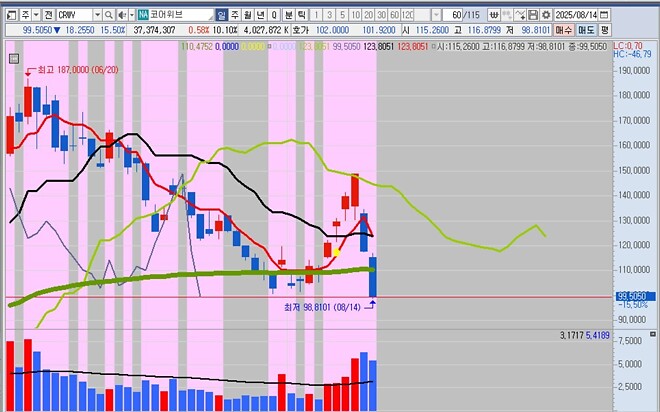Select the 1 interval button
The image size is (660, 412).
pyautogui.click(x=316, y=15)
